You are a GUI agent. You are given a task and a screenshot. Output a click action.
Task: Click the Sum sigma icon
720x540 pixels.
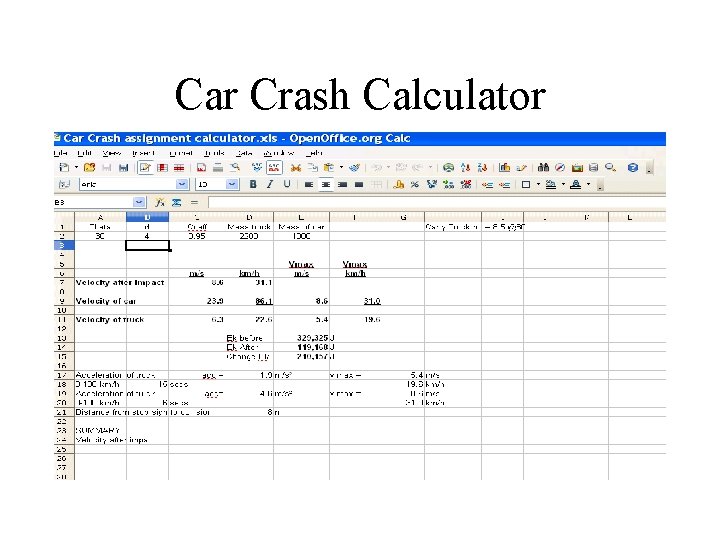point(176,202)
